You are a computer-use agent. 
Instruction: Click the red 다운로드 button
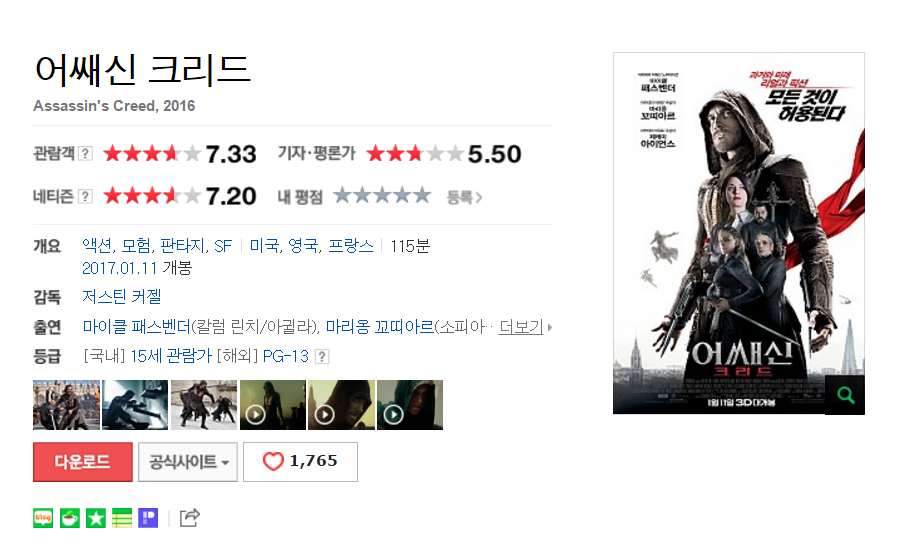point(83,462)
